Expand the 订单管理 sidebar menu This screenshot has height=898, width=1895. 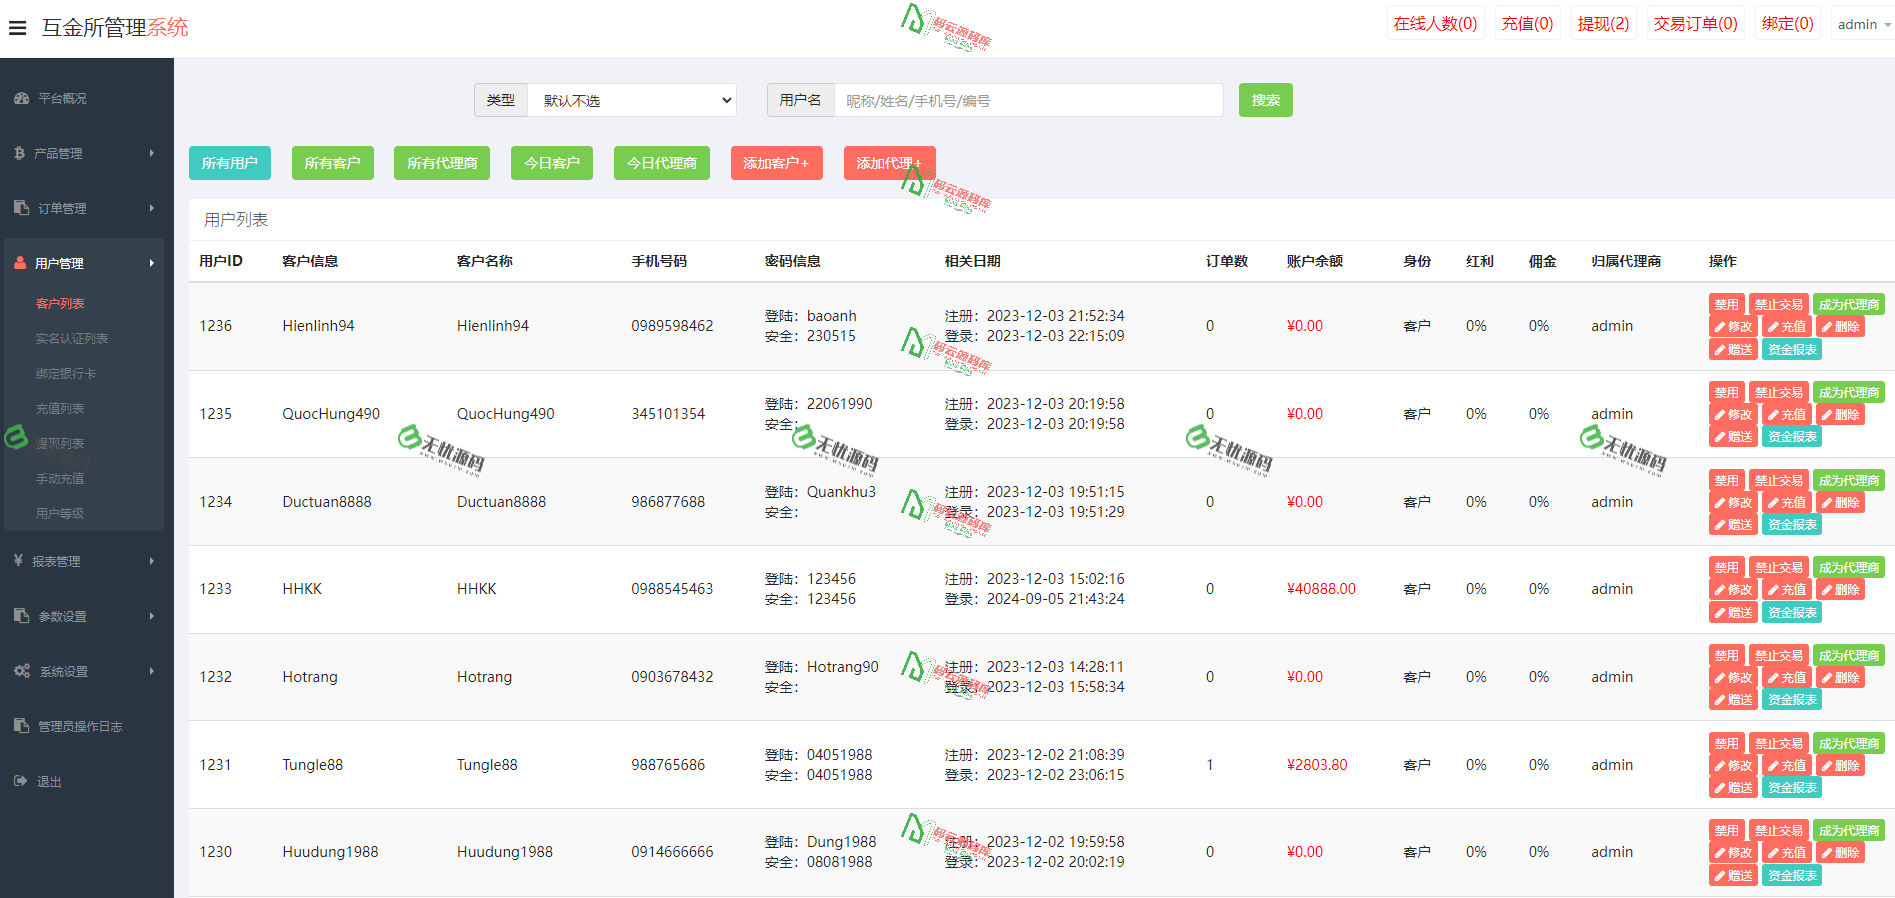(84, 208)
